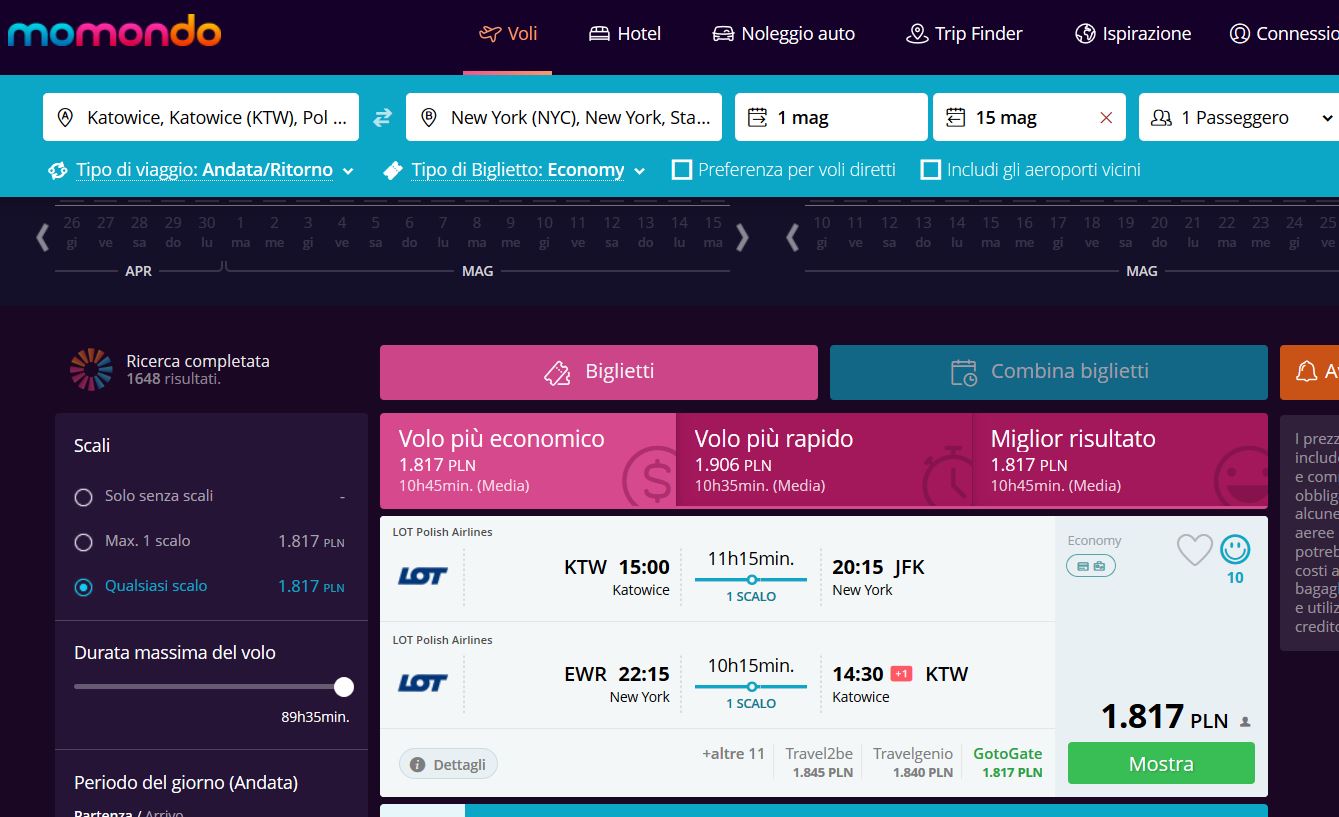This screenshot has width=1339, height=817.
Task: Check Preferenza per voli diretti
Action: click(682, 170)
